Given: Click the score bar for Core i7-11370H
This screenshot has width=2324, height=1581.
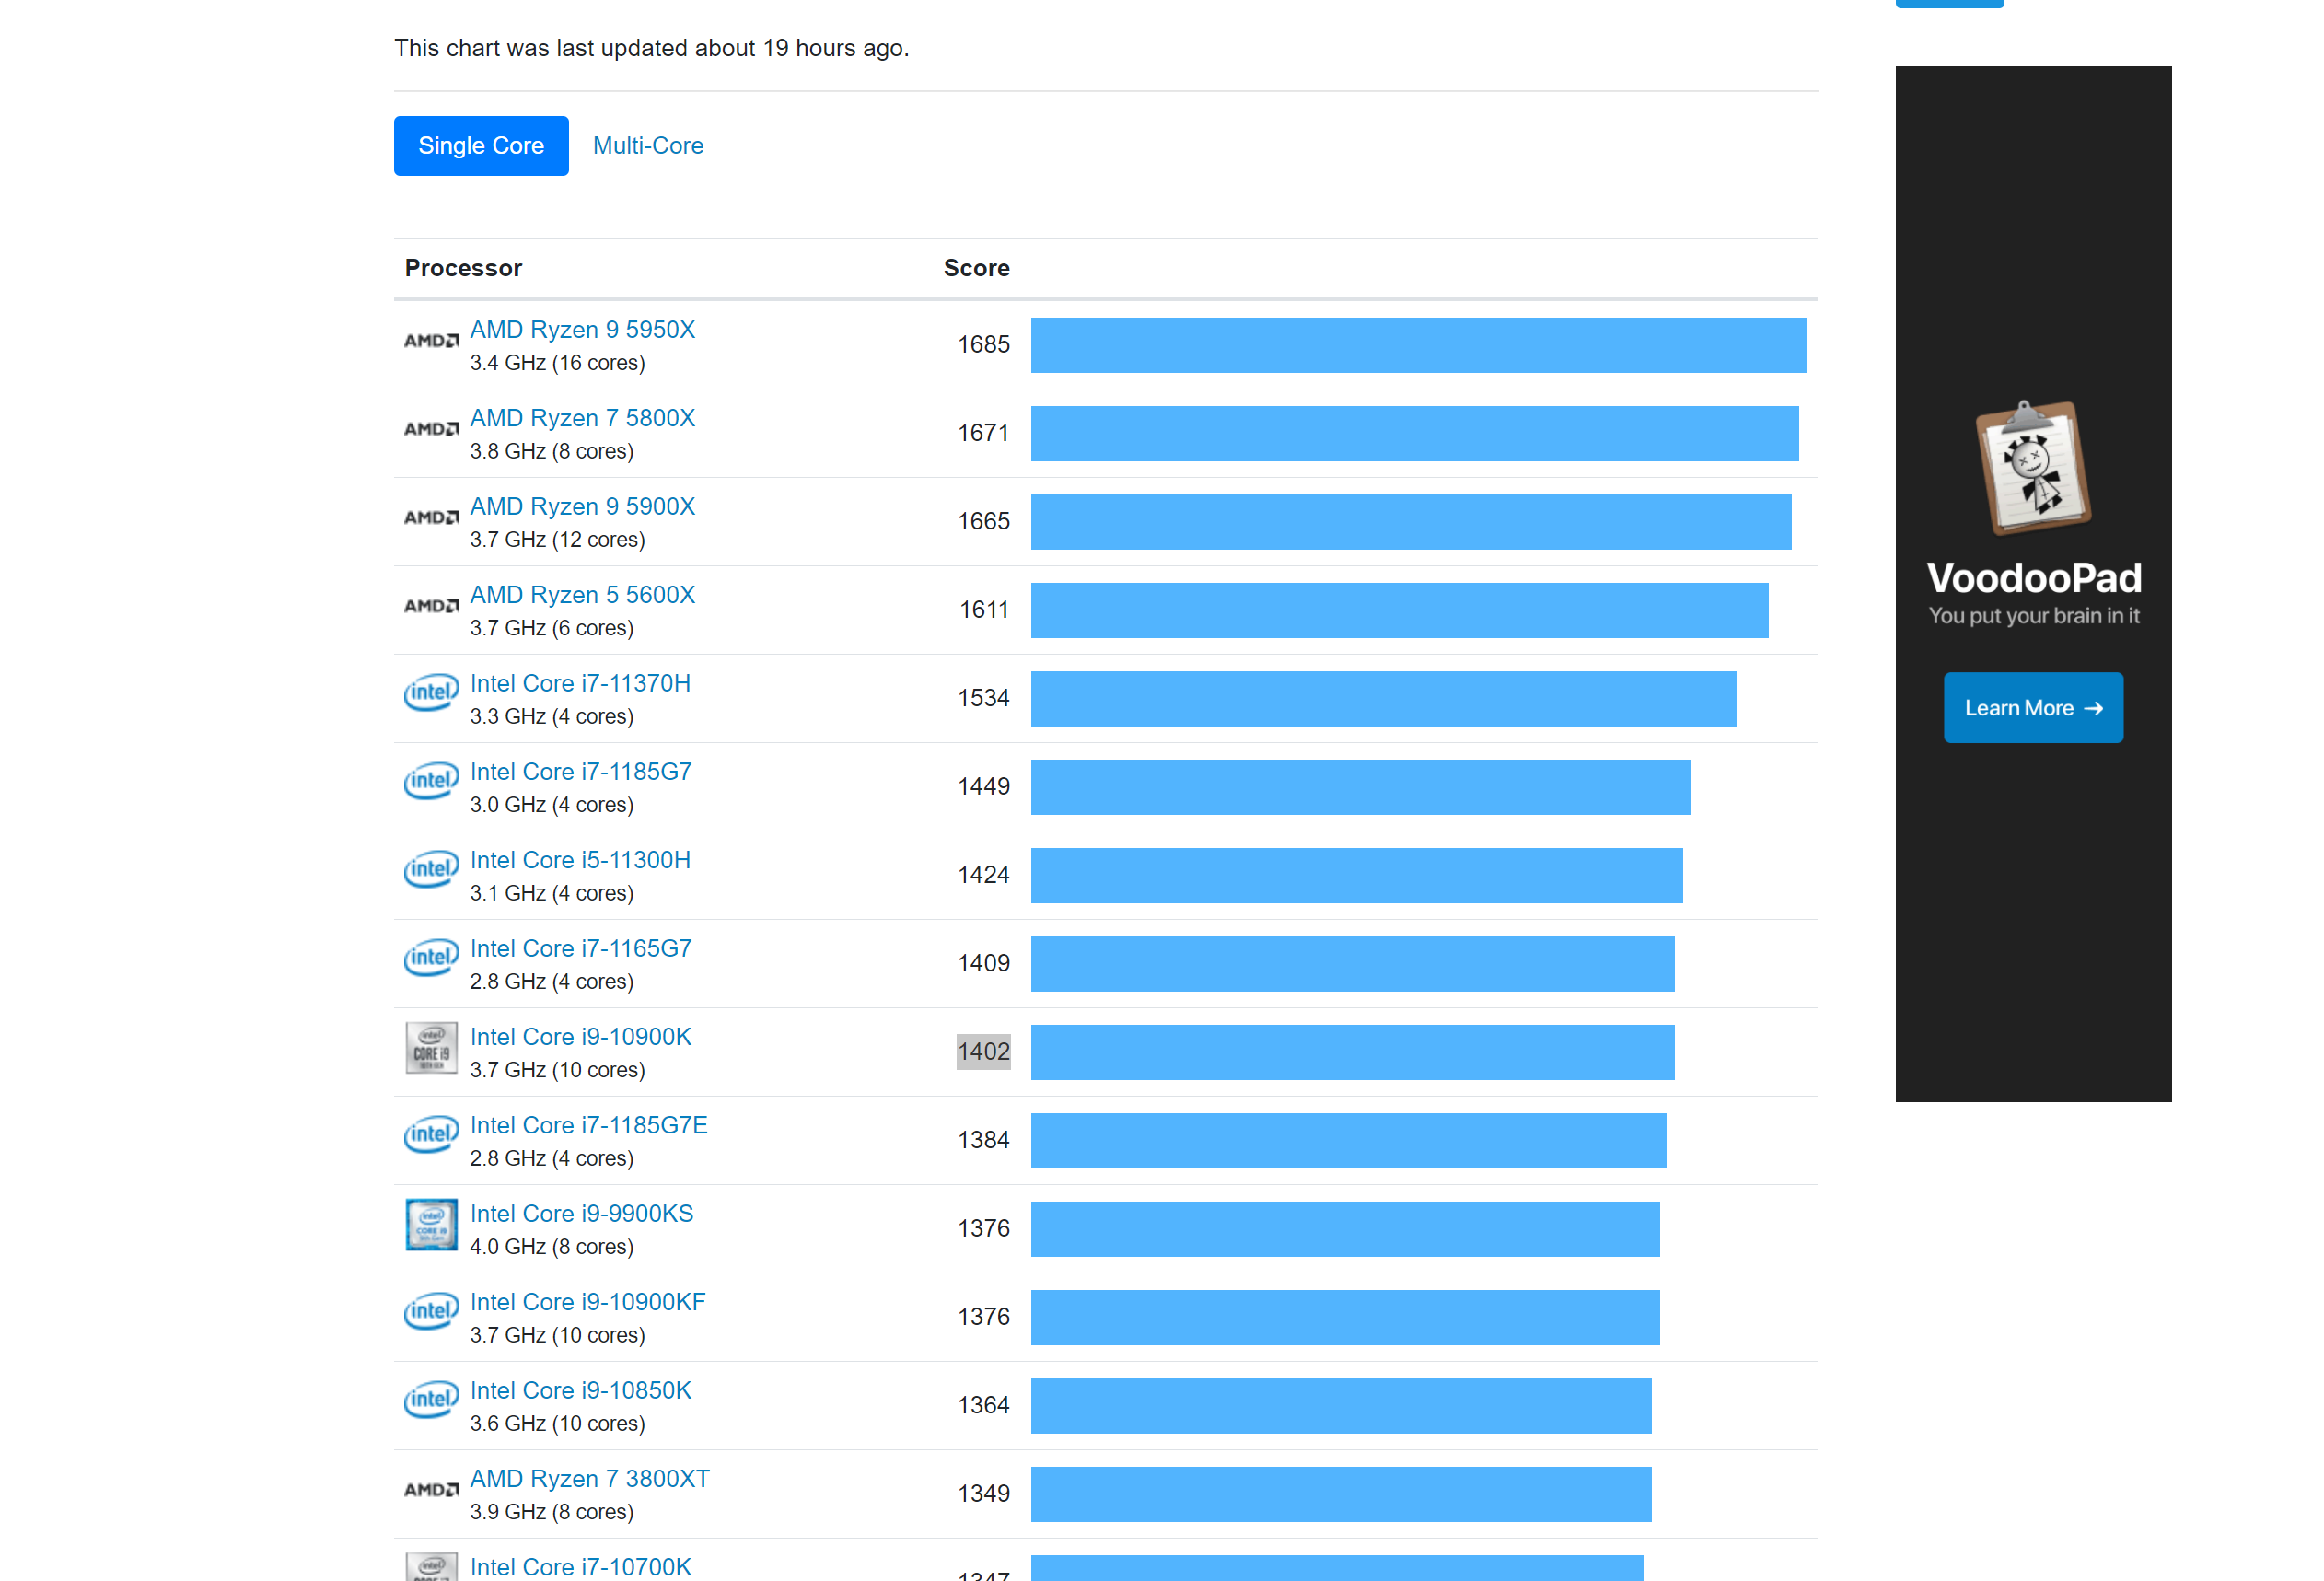Looking at the screenshot, I should 1383,699.
